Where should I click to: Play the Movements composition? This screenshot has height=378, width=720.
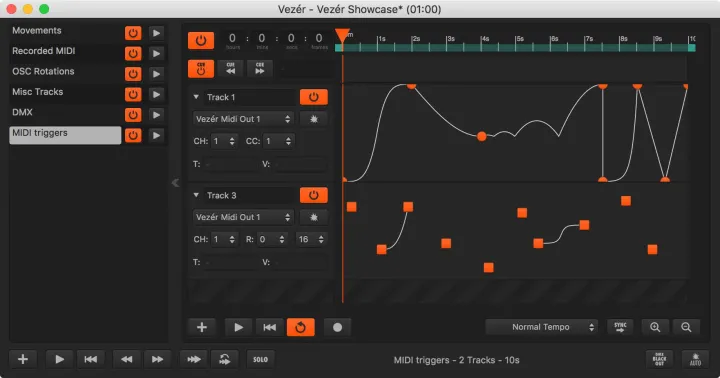point(157,33)
